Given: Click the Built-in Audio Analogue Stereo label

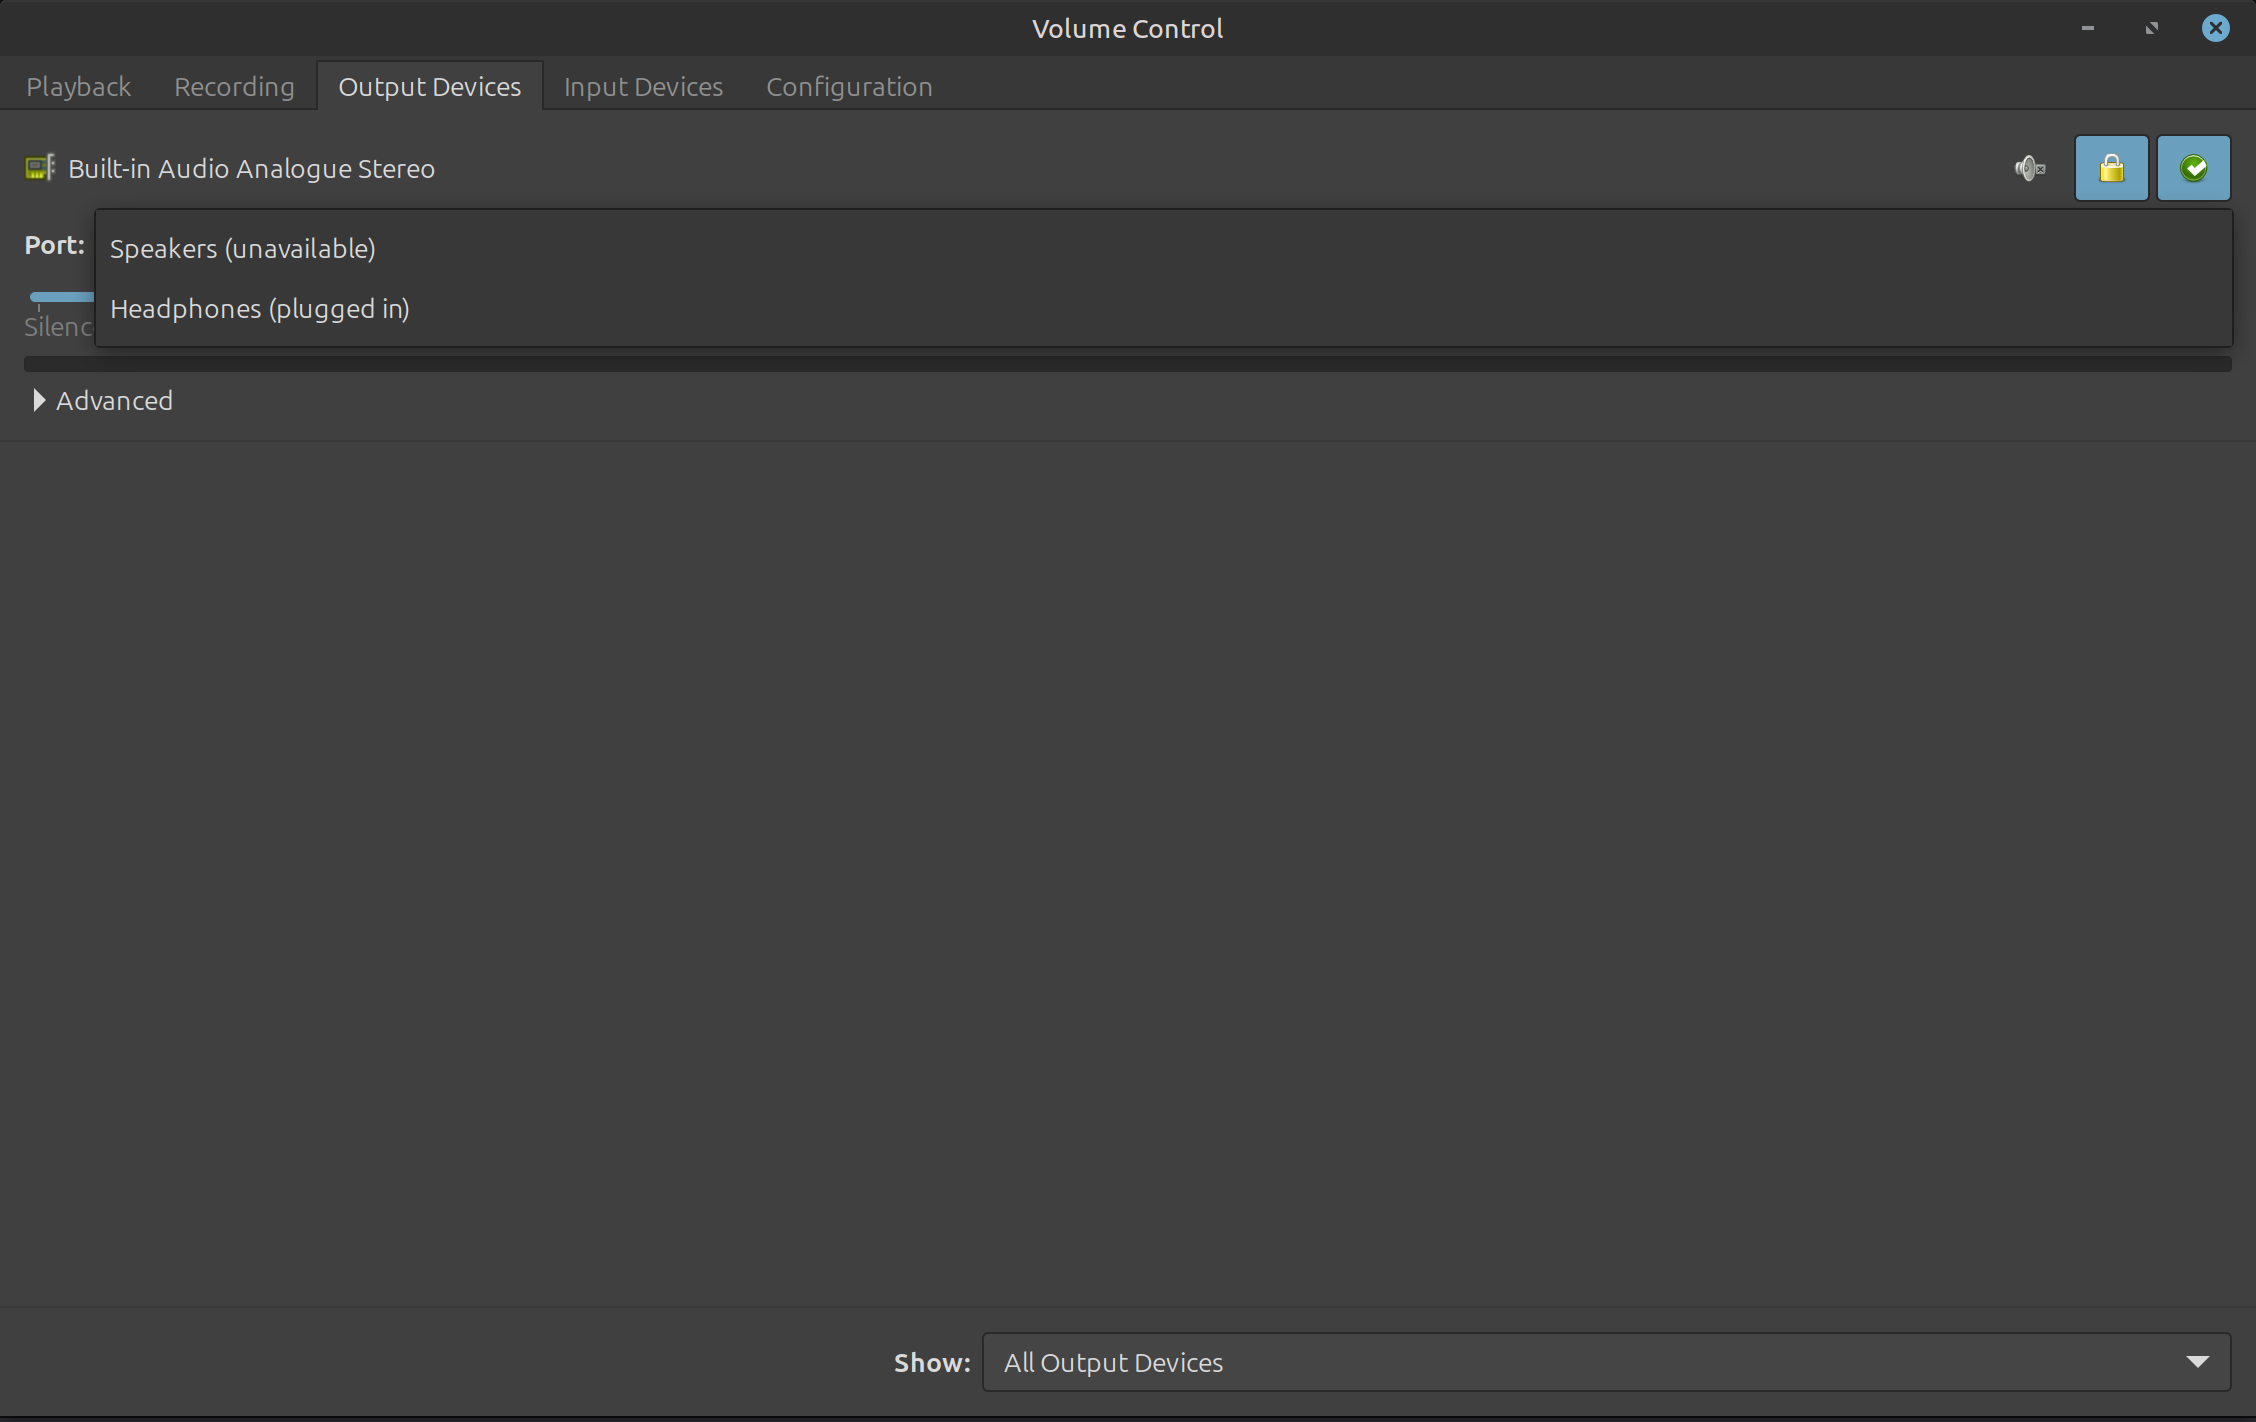Looking at the screenshot, I should [x=251, y=169].
